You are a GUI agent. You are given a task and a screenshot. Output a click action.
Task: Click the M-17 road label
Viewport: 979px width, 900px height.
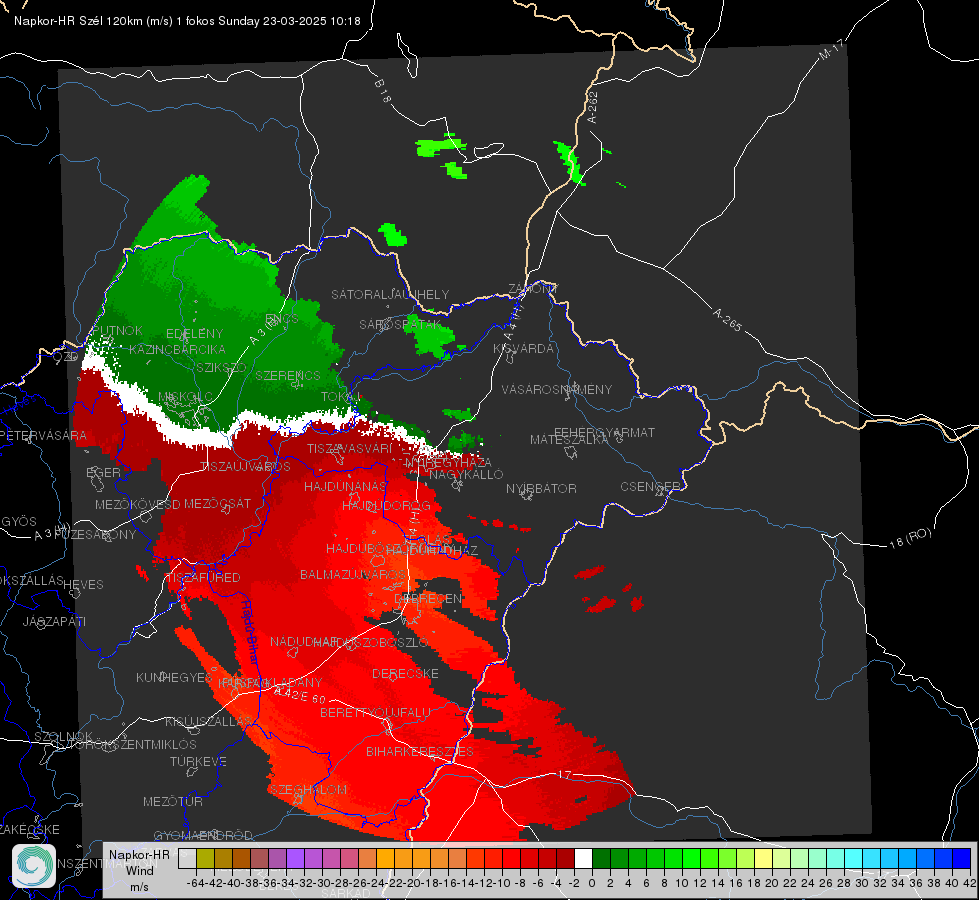point(832,49)
